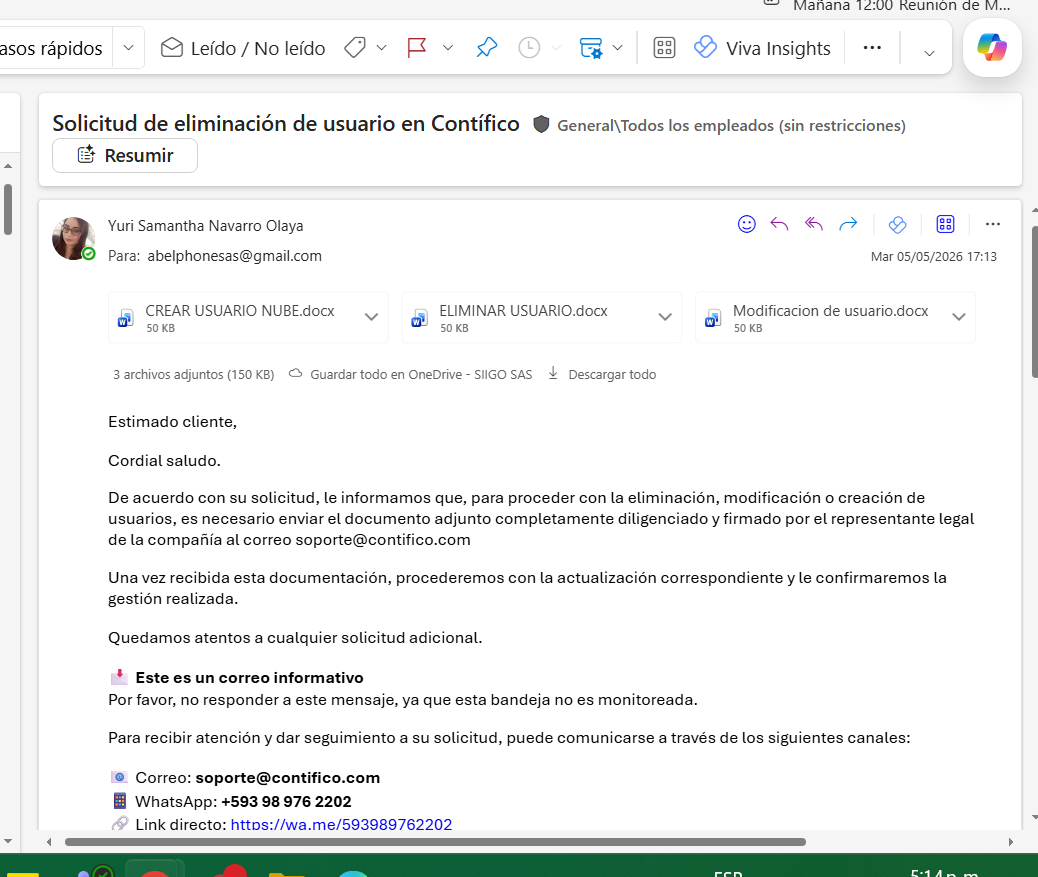Toggle Leído / No leído status
1038x877 pixels.
click(x=242, y=48)
